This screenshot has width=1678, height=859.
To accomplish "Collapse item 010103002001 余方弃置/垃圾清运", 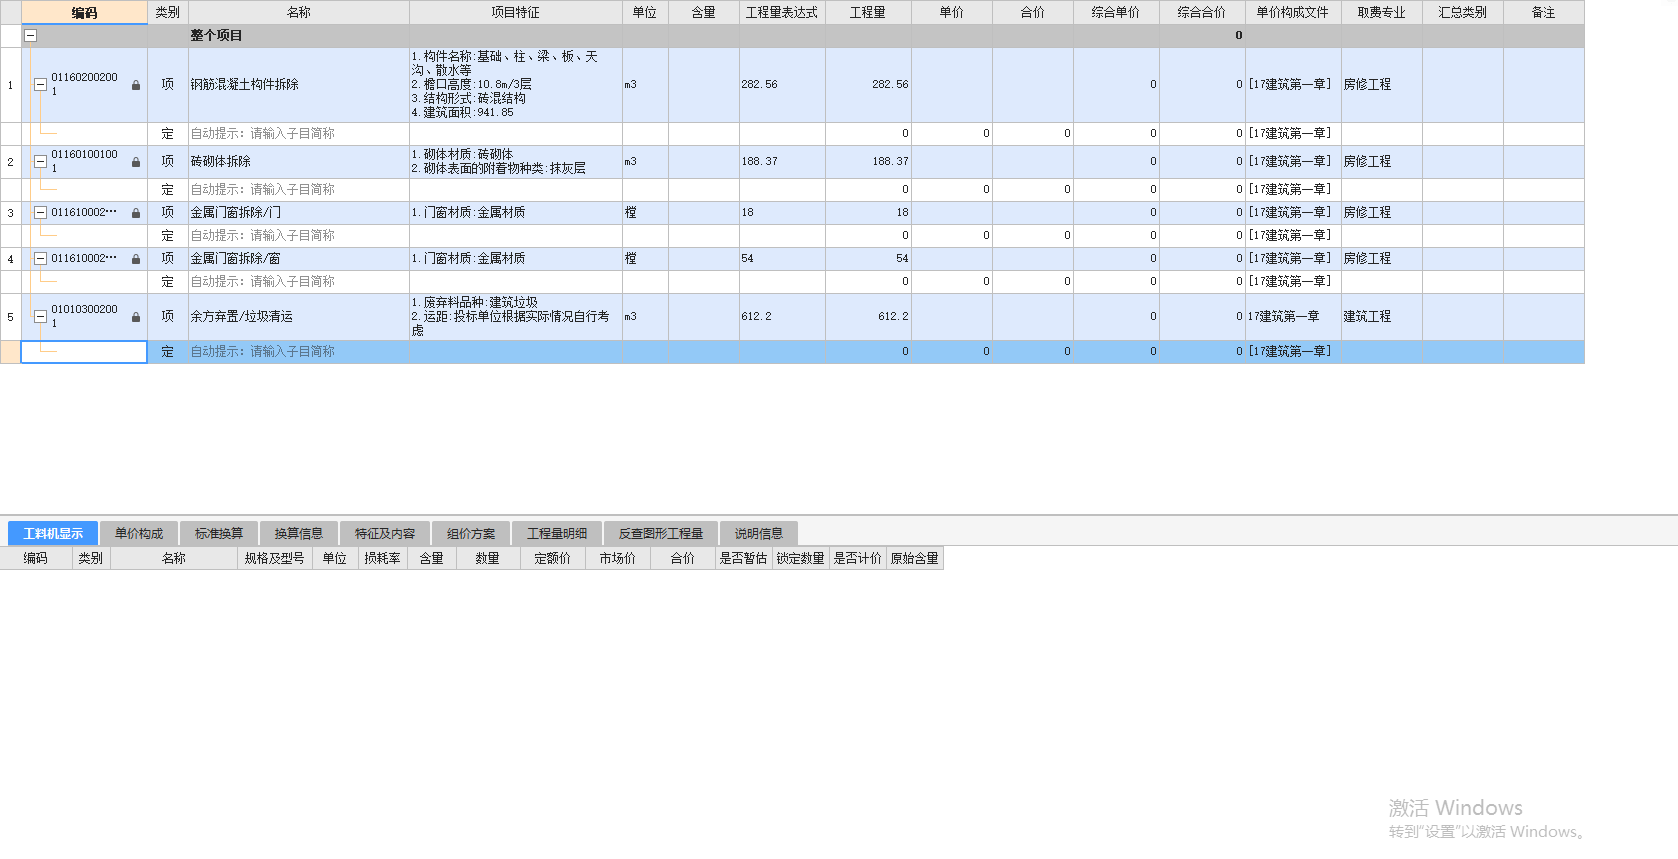I will point(40,316).
